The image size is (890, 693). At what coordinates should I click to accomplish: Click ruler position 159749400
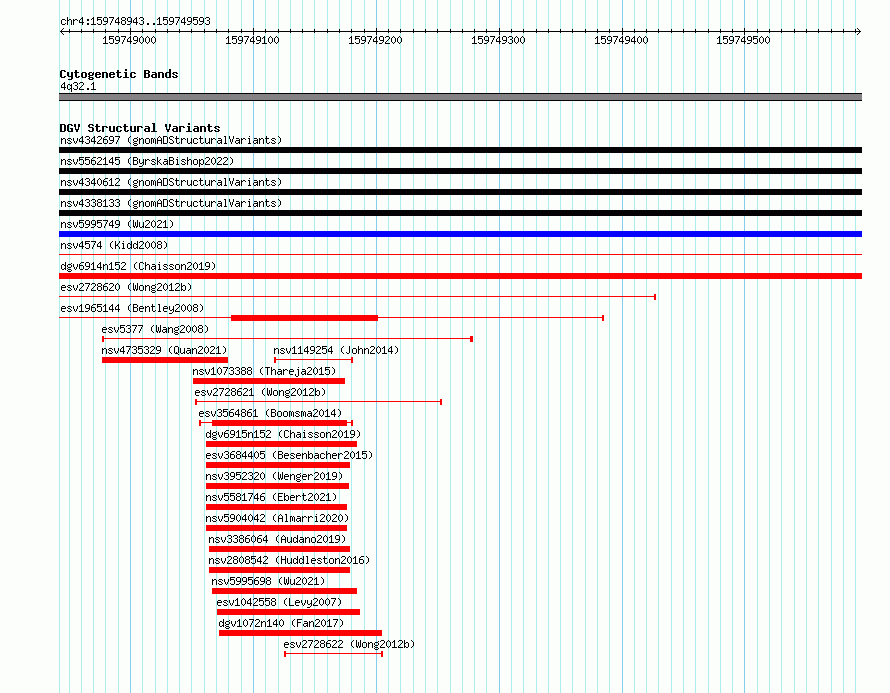(621, 40)
